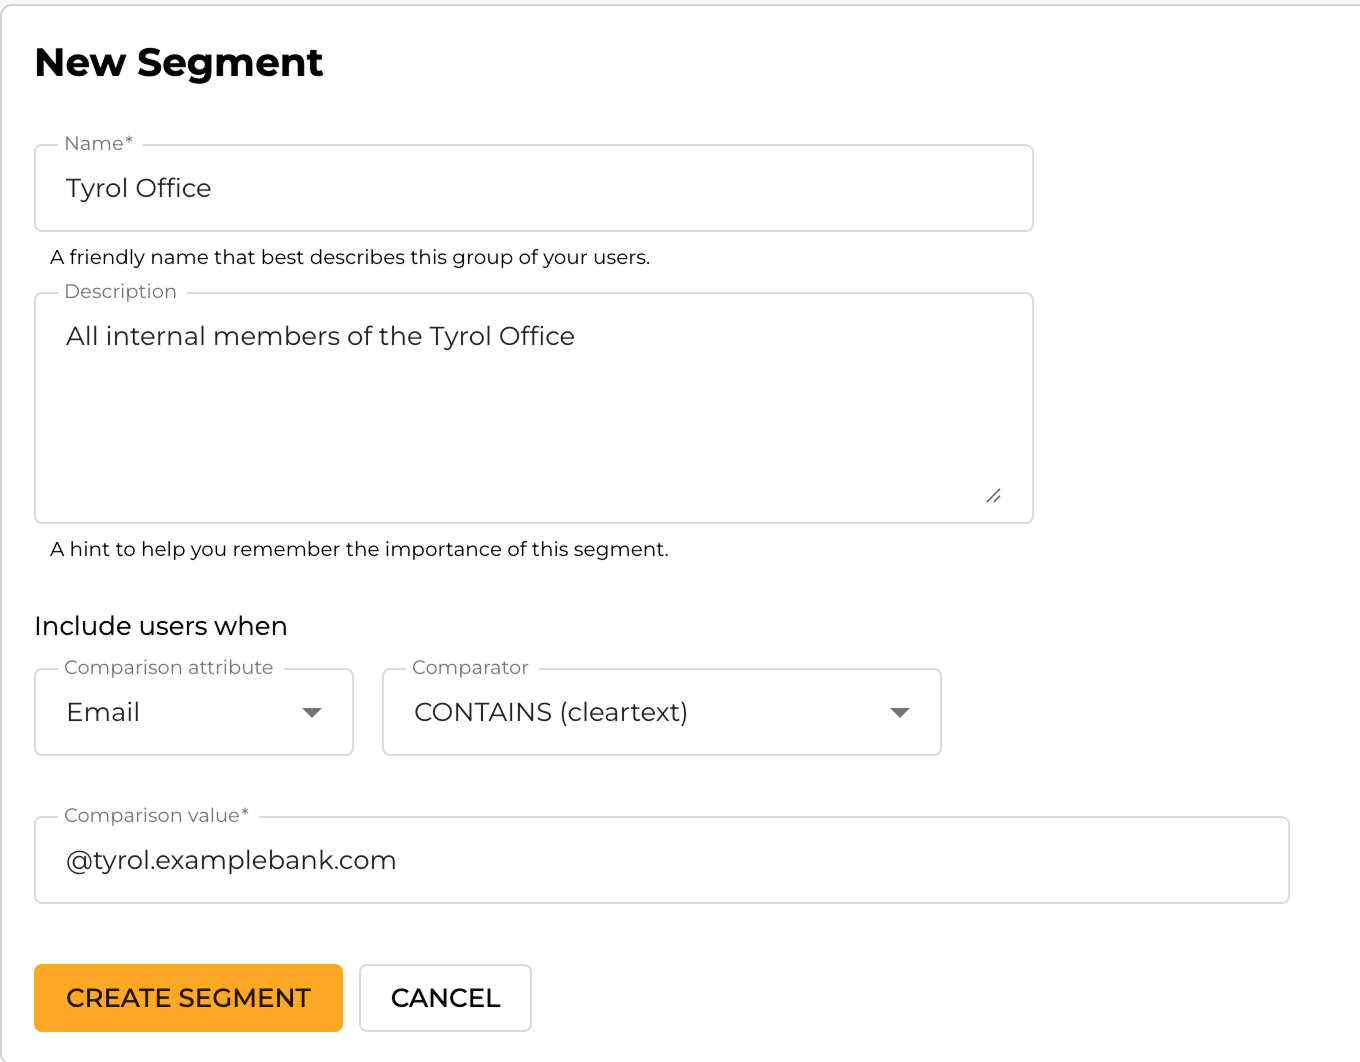
Task: Click the 'Include users when' label
Action: 161,626
